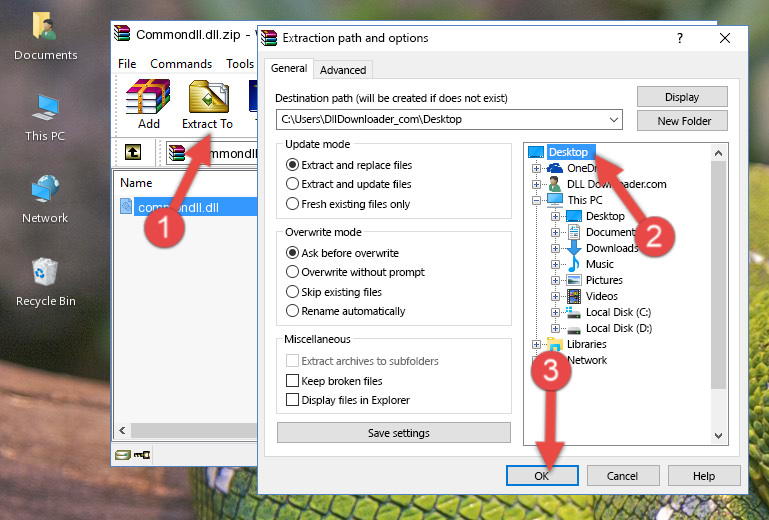Click the Add toolbar icon in WinRAR
The height and width of the screenshot is (520, 769).
(x=148, y=104)
